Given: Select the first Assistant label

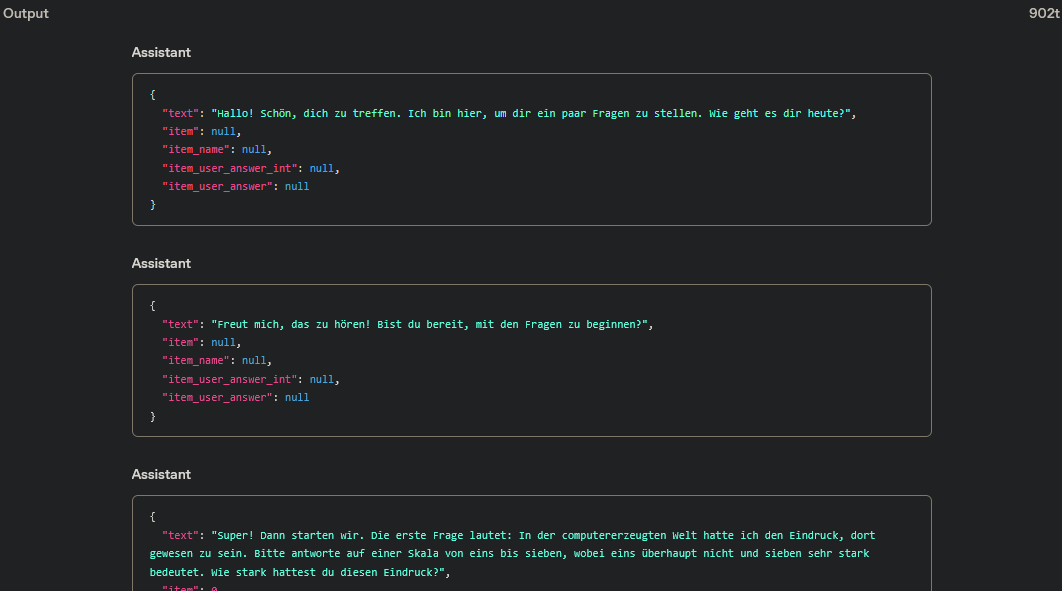Looking at the screenshot, I should pyautogui.click(x=161, y=52).
